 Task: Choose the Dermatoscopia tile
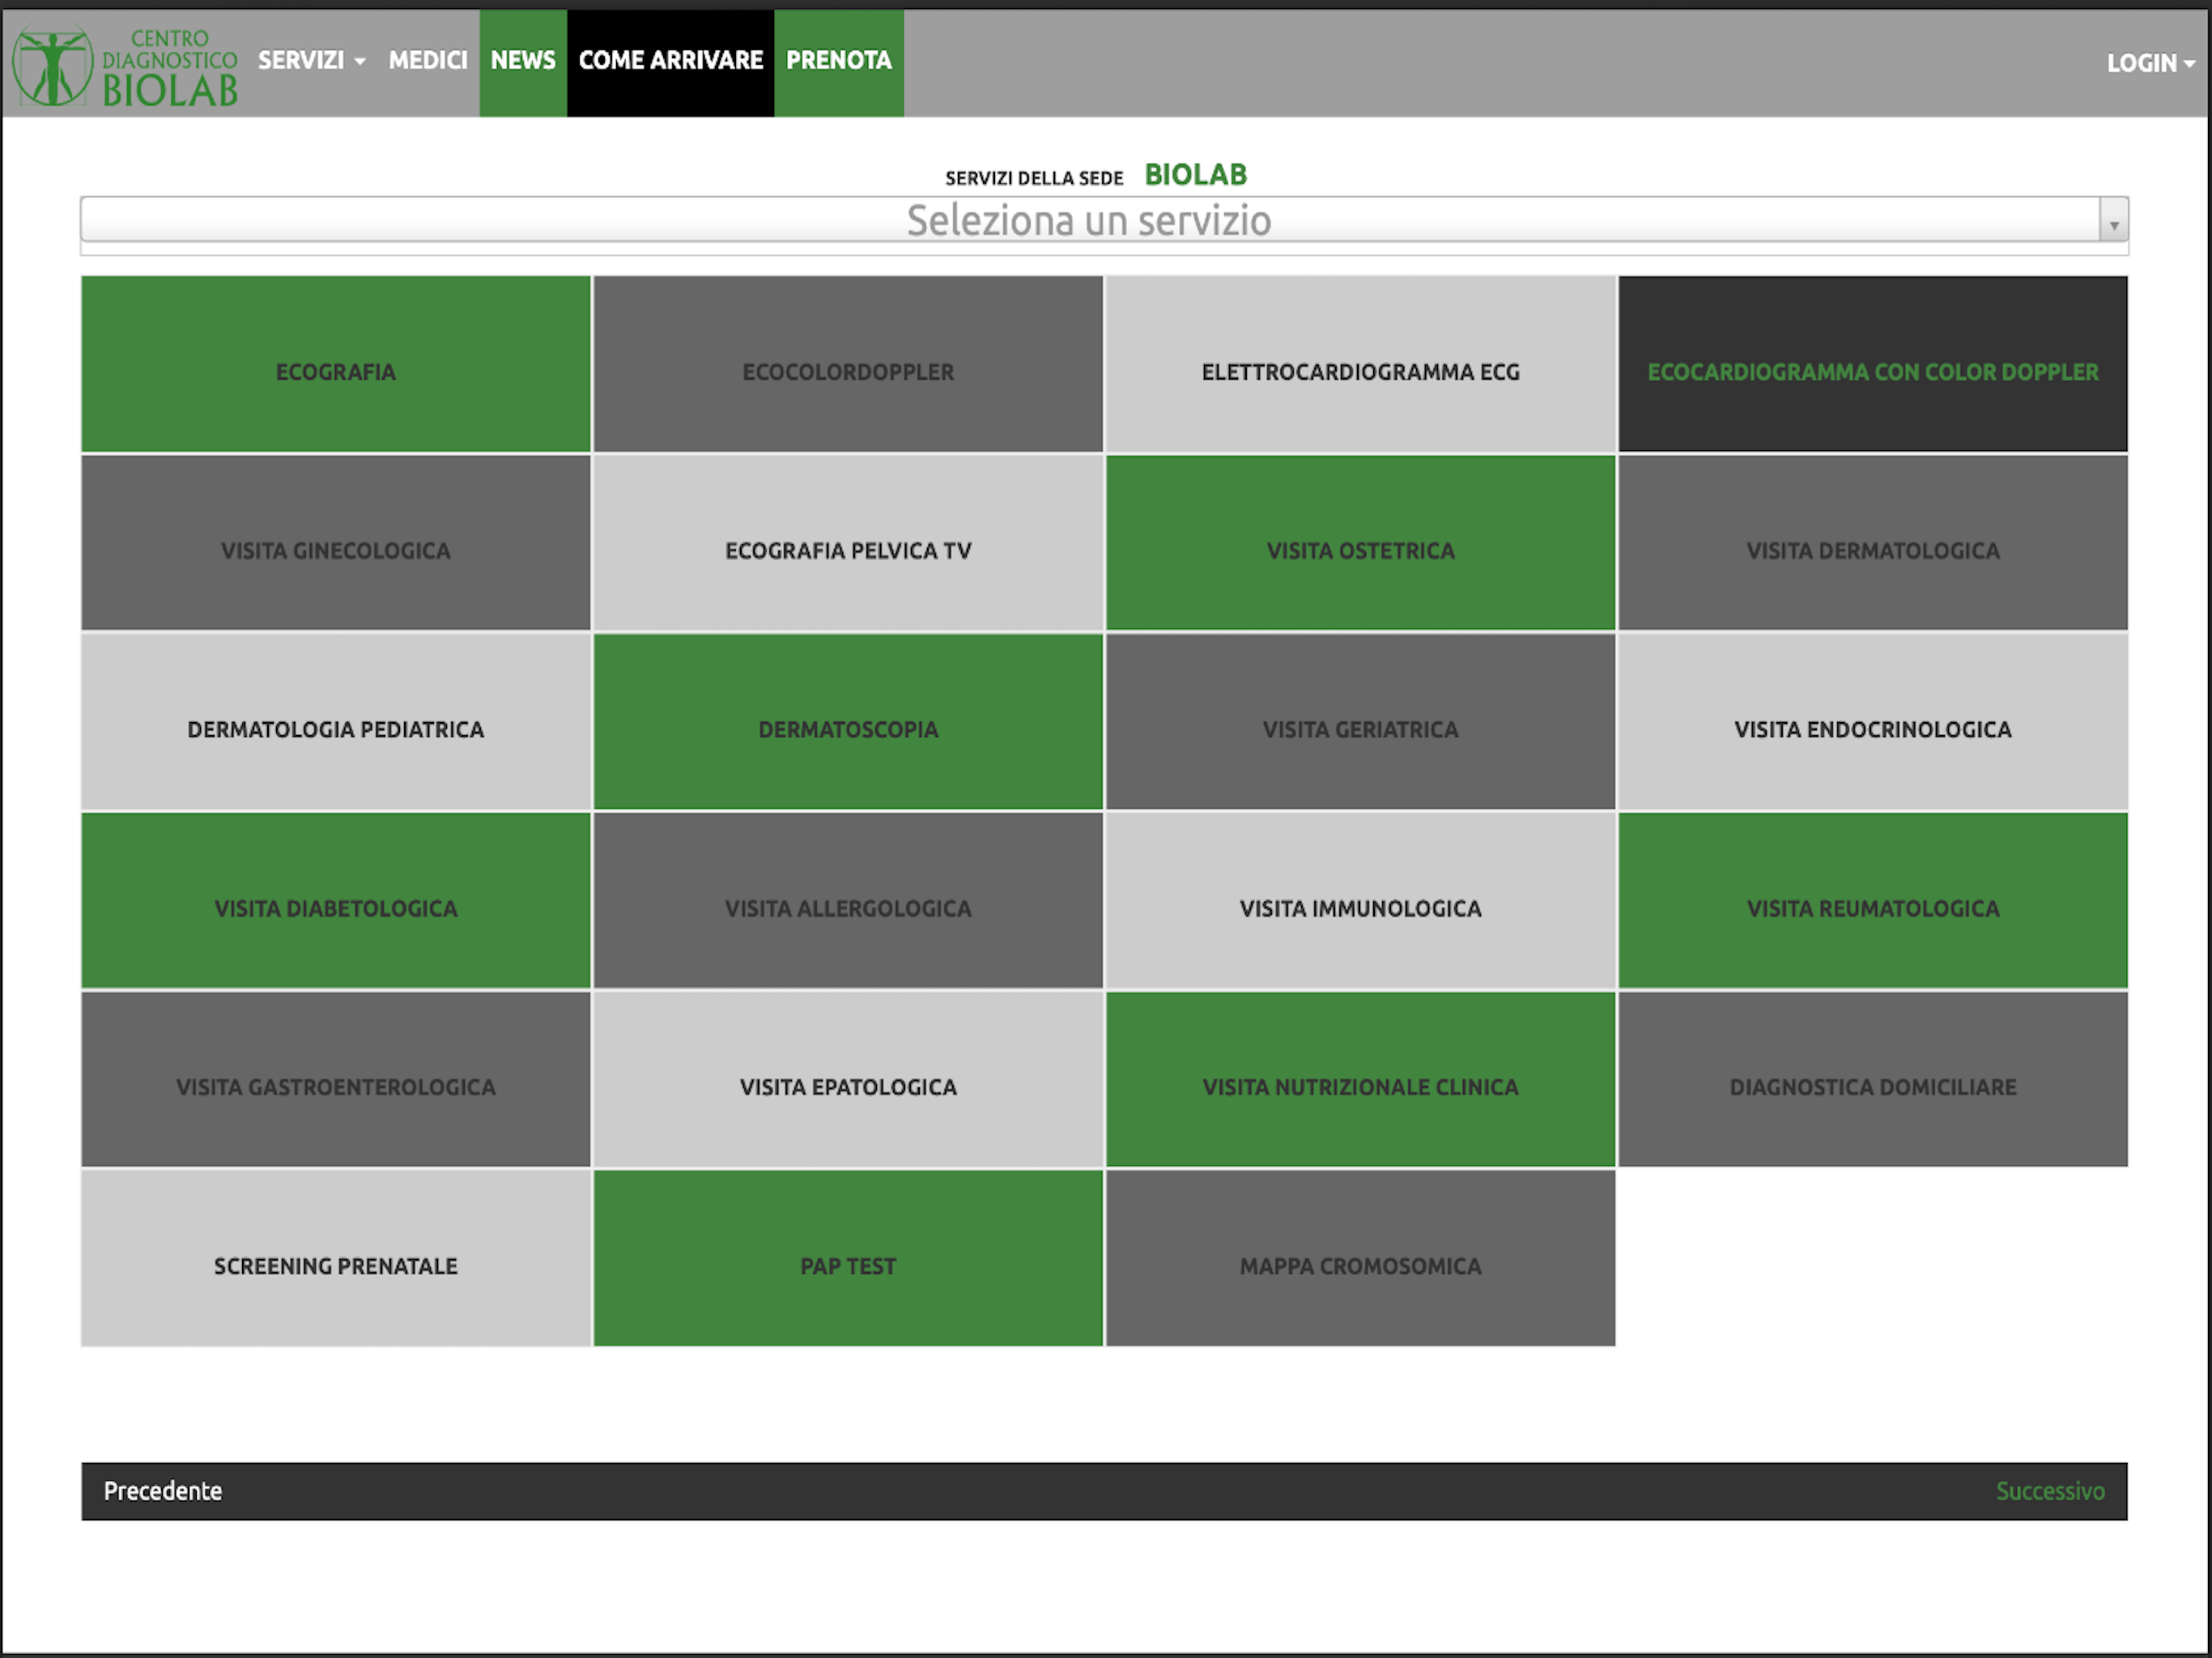848,722
